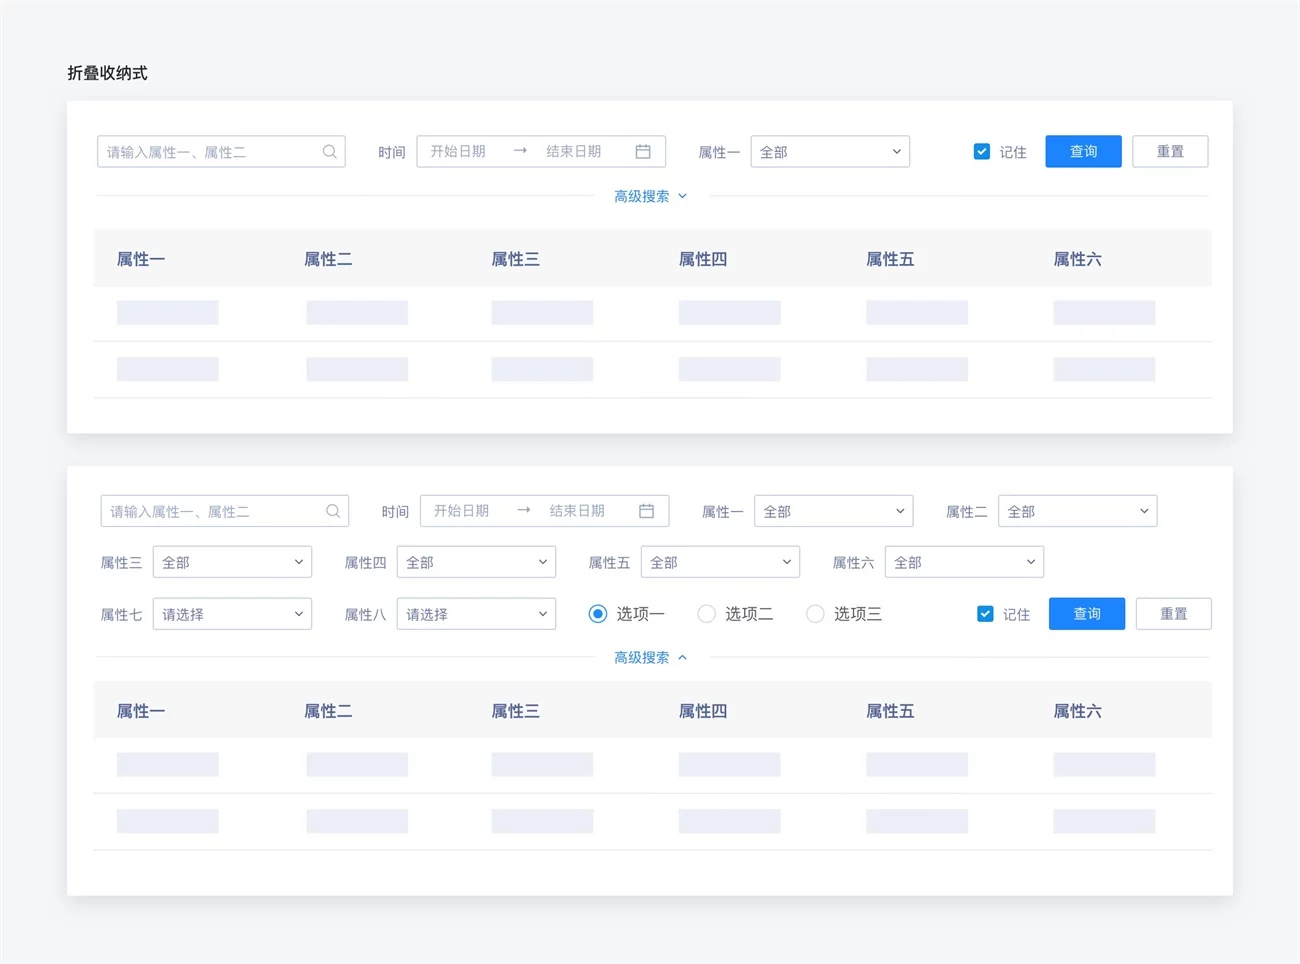Select the 选项一 radio button
Screen dimensions: 1300x964
tap(598, 614)
